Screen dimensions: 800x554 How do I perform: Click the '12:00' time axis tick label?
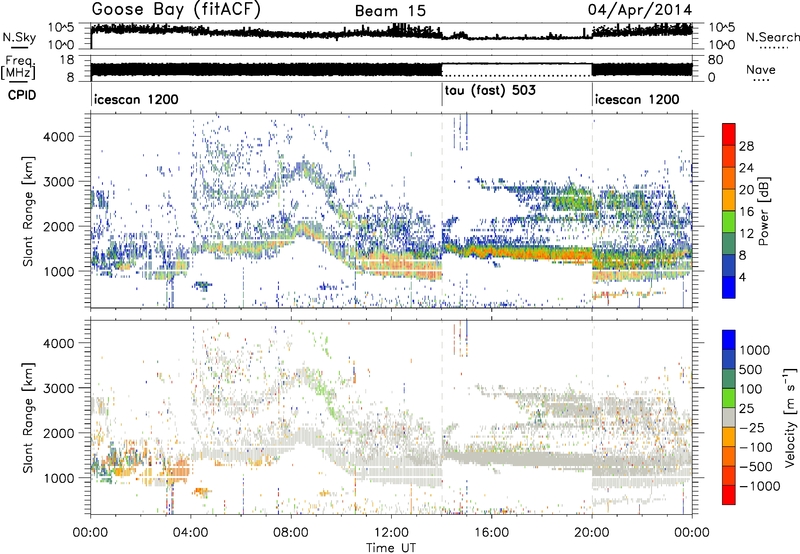391,533
